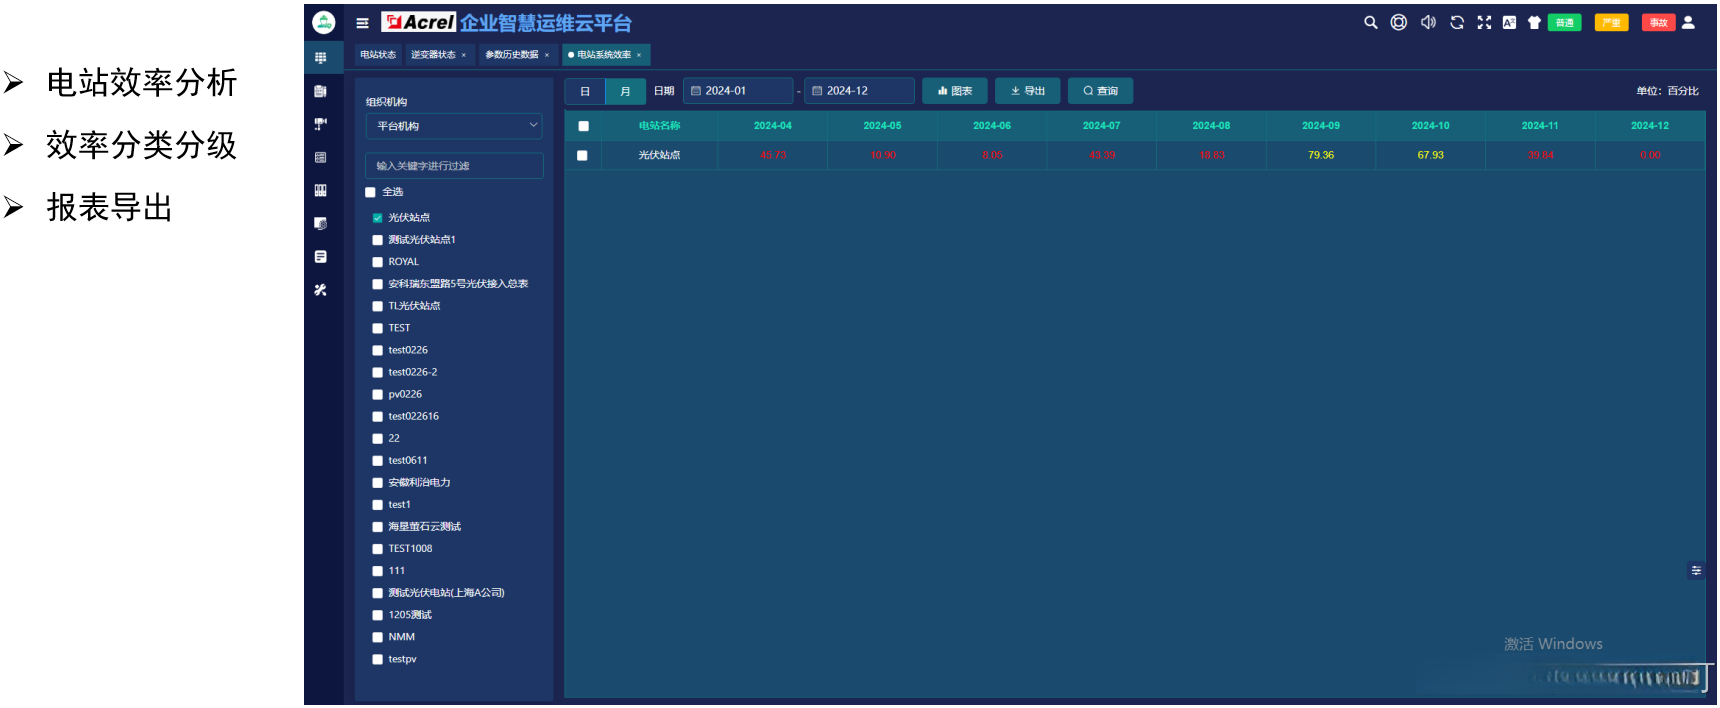Click the round platform logo avatar
Image resolution: width=1720 pixels, height=708 pixels.
pyautogui.click(x=324, y=22)
